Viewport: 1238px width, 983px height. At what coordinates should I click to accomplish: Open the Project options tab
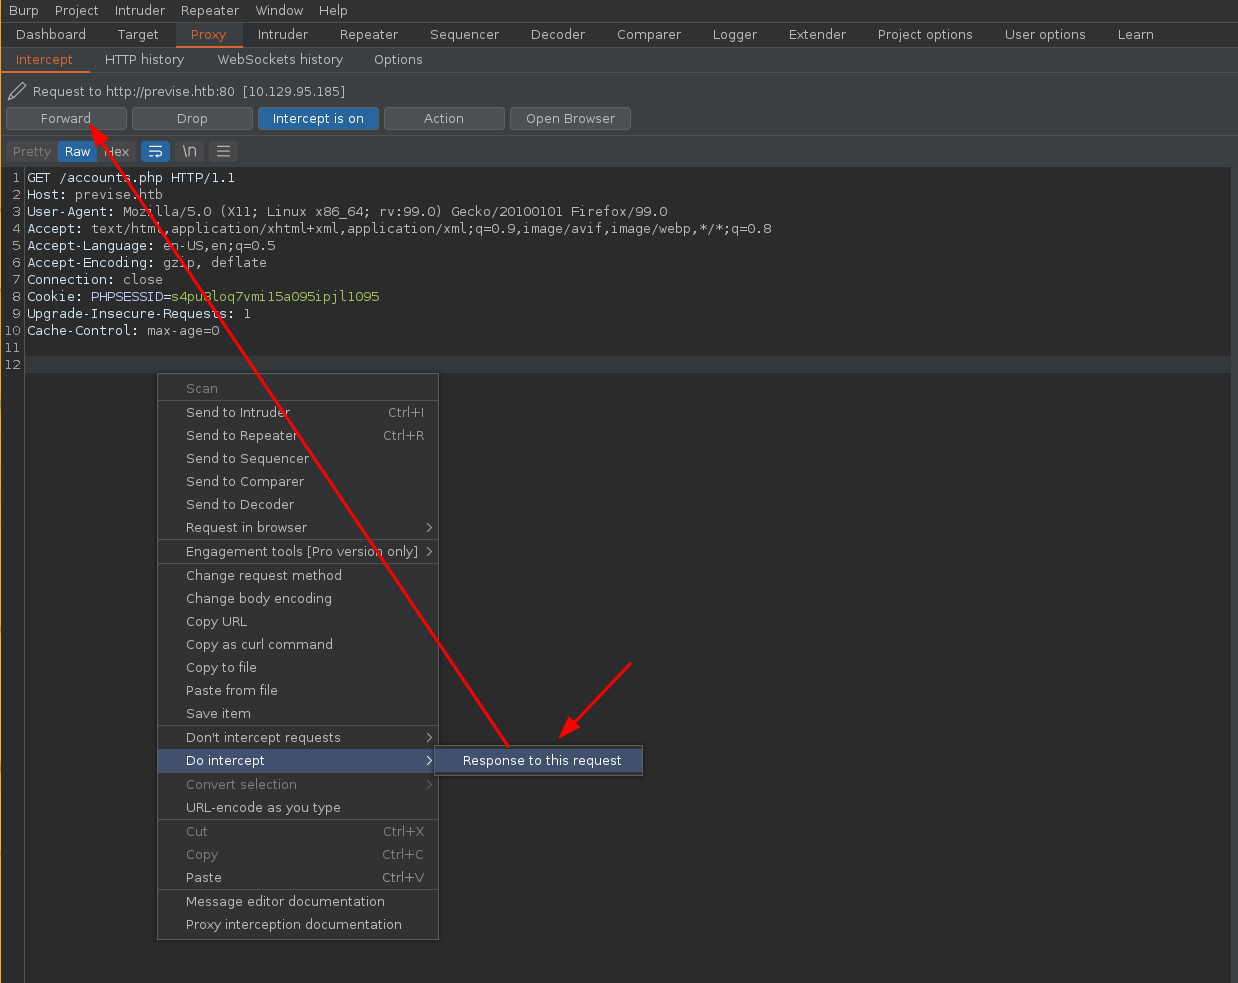(x=925, y=35)
